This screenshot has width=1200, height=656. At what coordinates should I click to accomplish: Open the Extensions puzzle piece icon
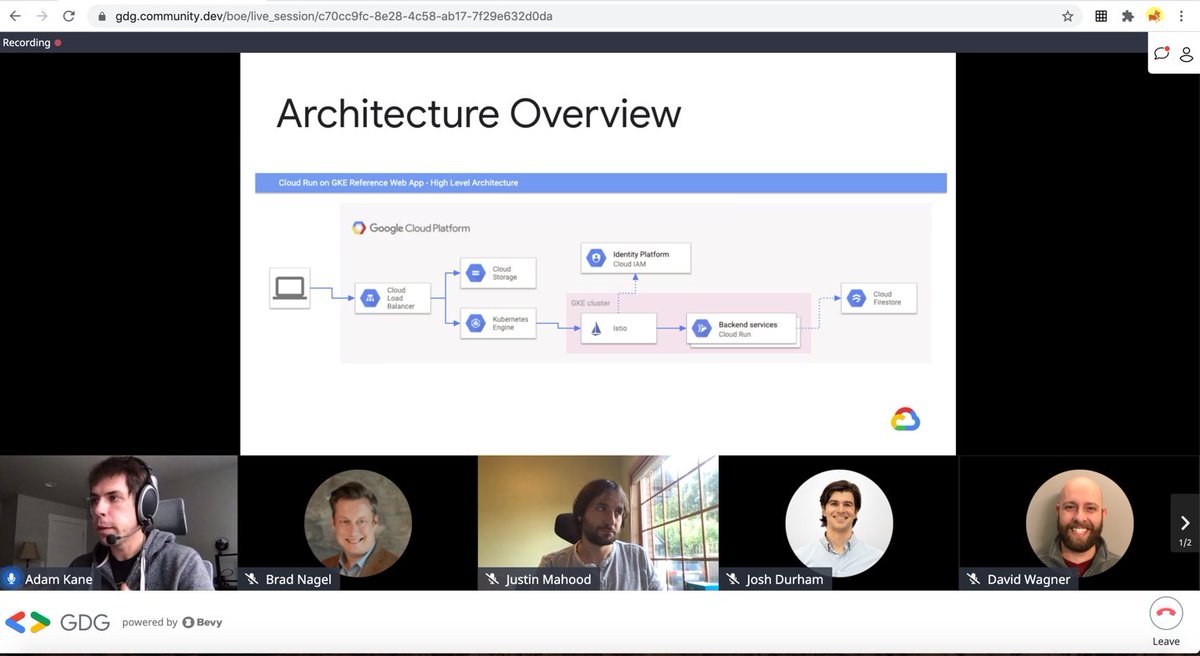point(1128,16)
